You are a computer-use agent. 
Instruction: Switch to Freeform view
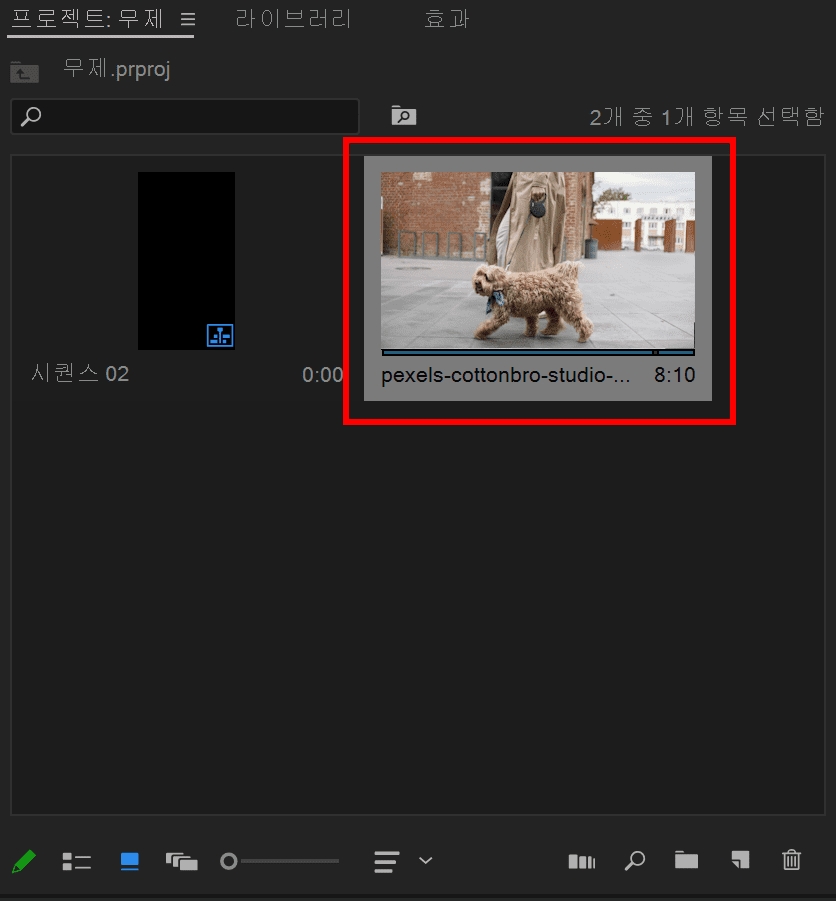point(182,861)
